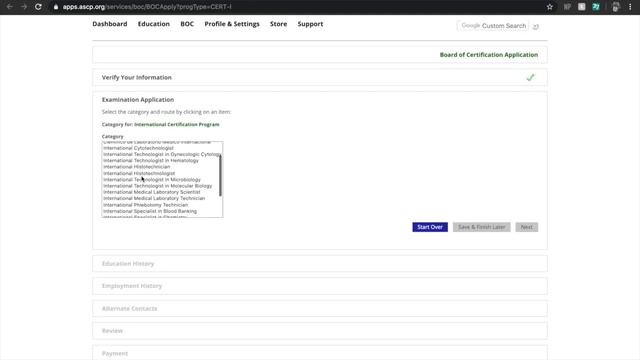This screenshot has width=640, height=360.
Task: Select International Cytotechnologist in the list
Action: 138,148
